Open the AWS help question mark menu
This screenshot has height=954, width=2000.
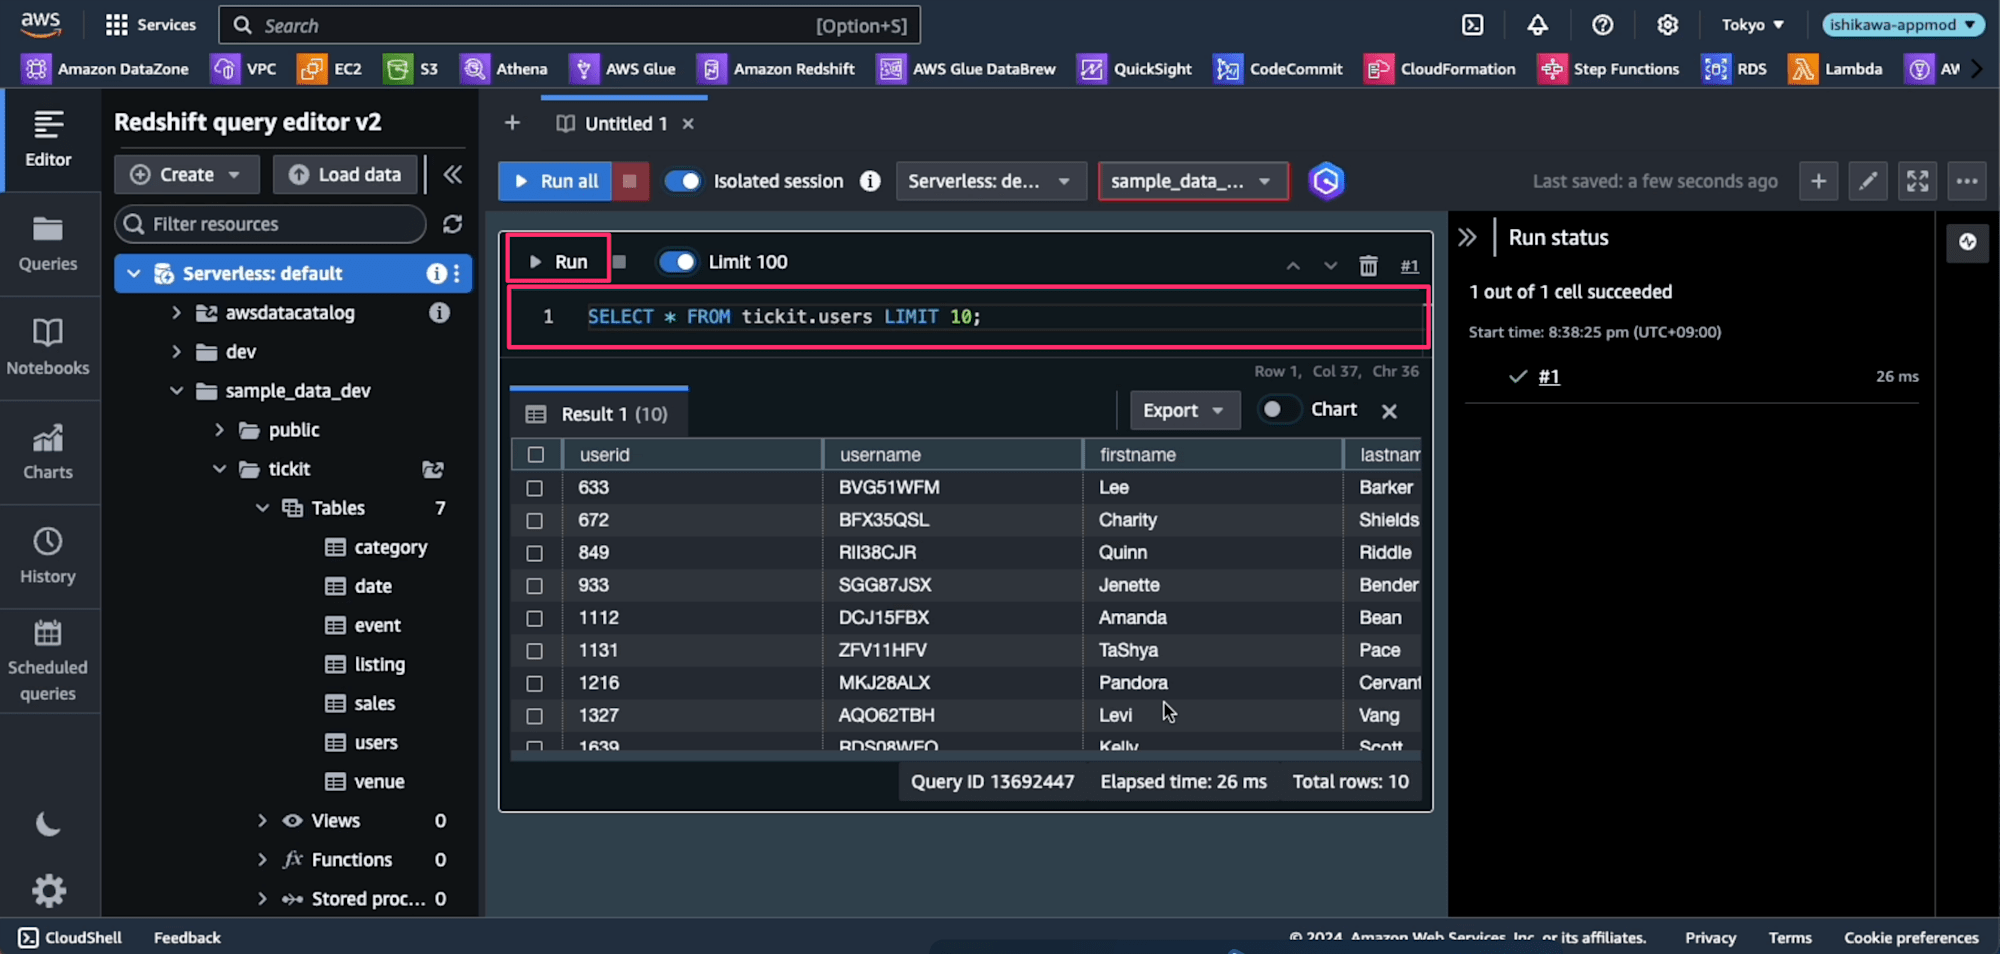pyautogui.click(x=1602, y=25)
